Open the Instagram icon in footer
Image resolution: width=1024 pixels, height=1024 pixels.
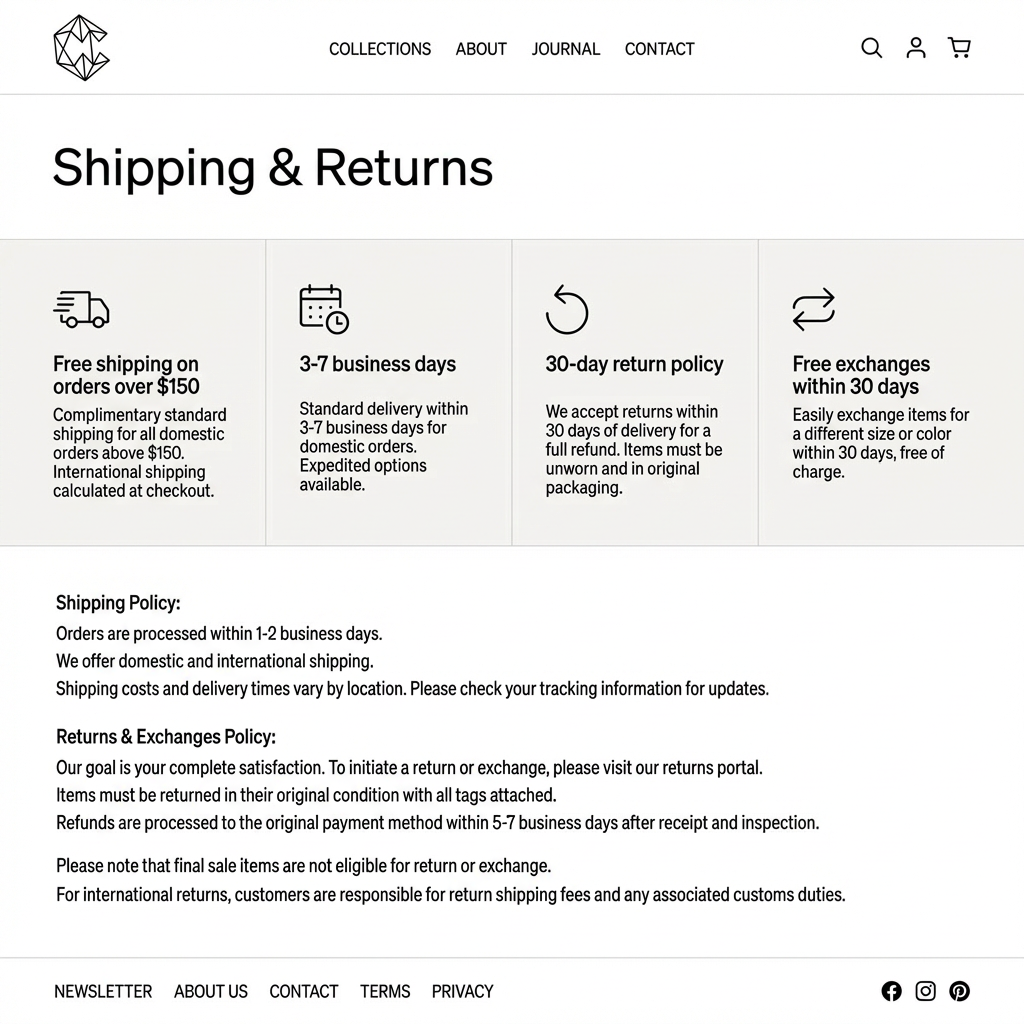926,991
